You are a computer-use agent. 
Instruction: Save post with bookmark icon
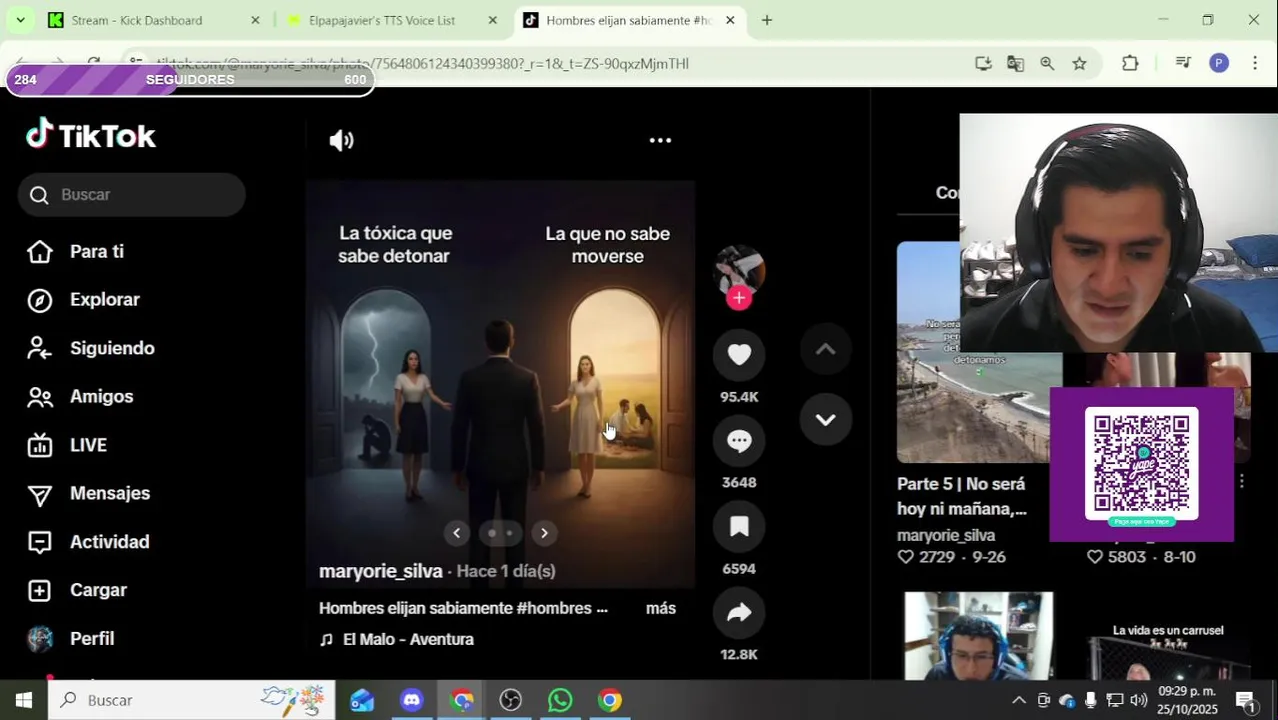click(739, 527)
